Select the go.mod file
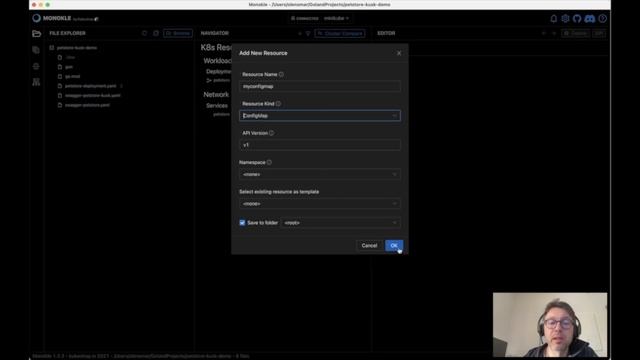Image resolution: width=640 pixels, height=360 pixels. pos(72,76)
